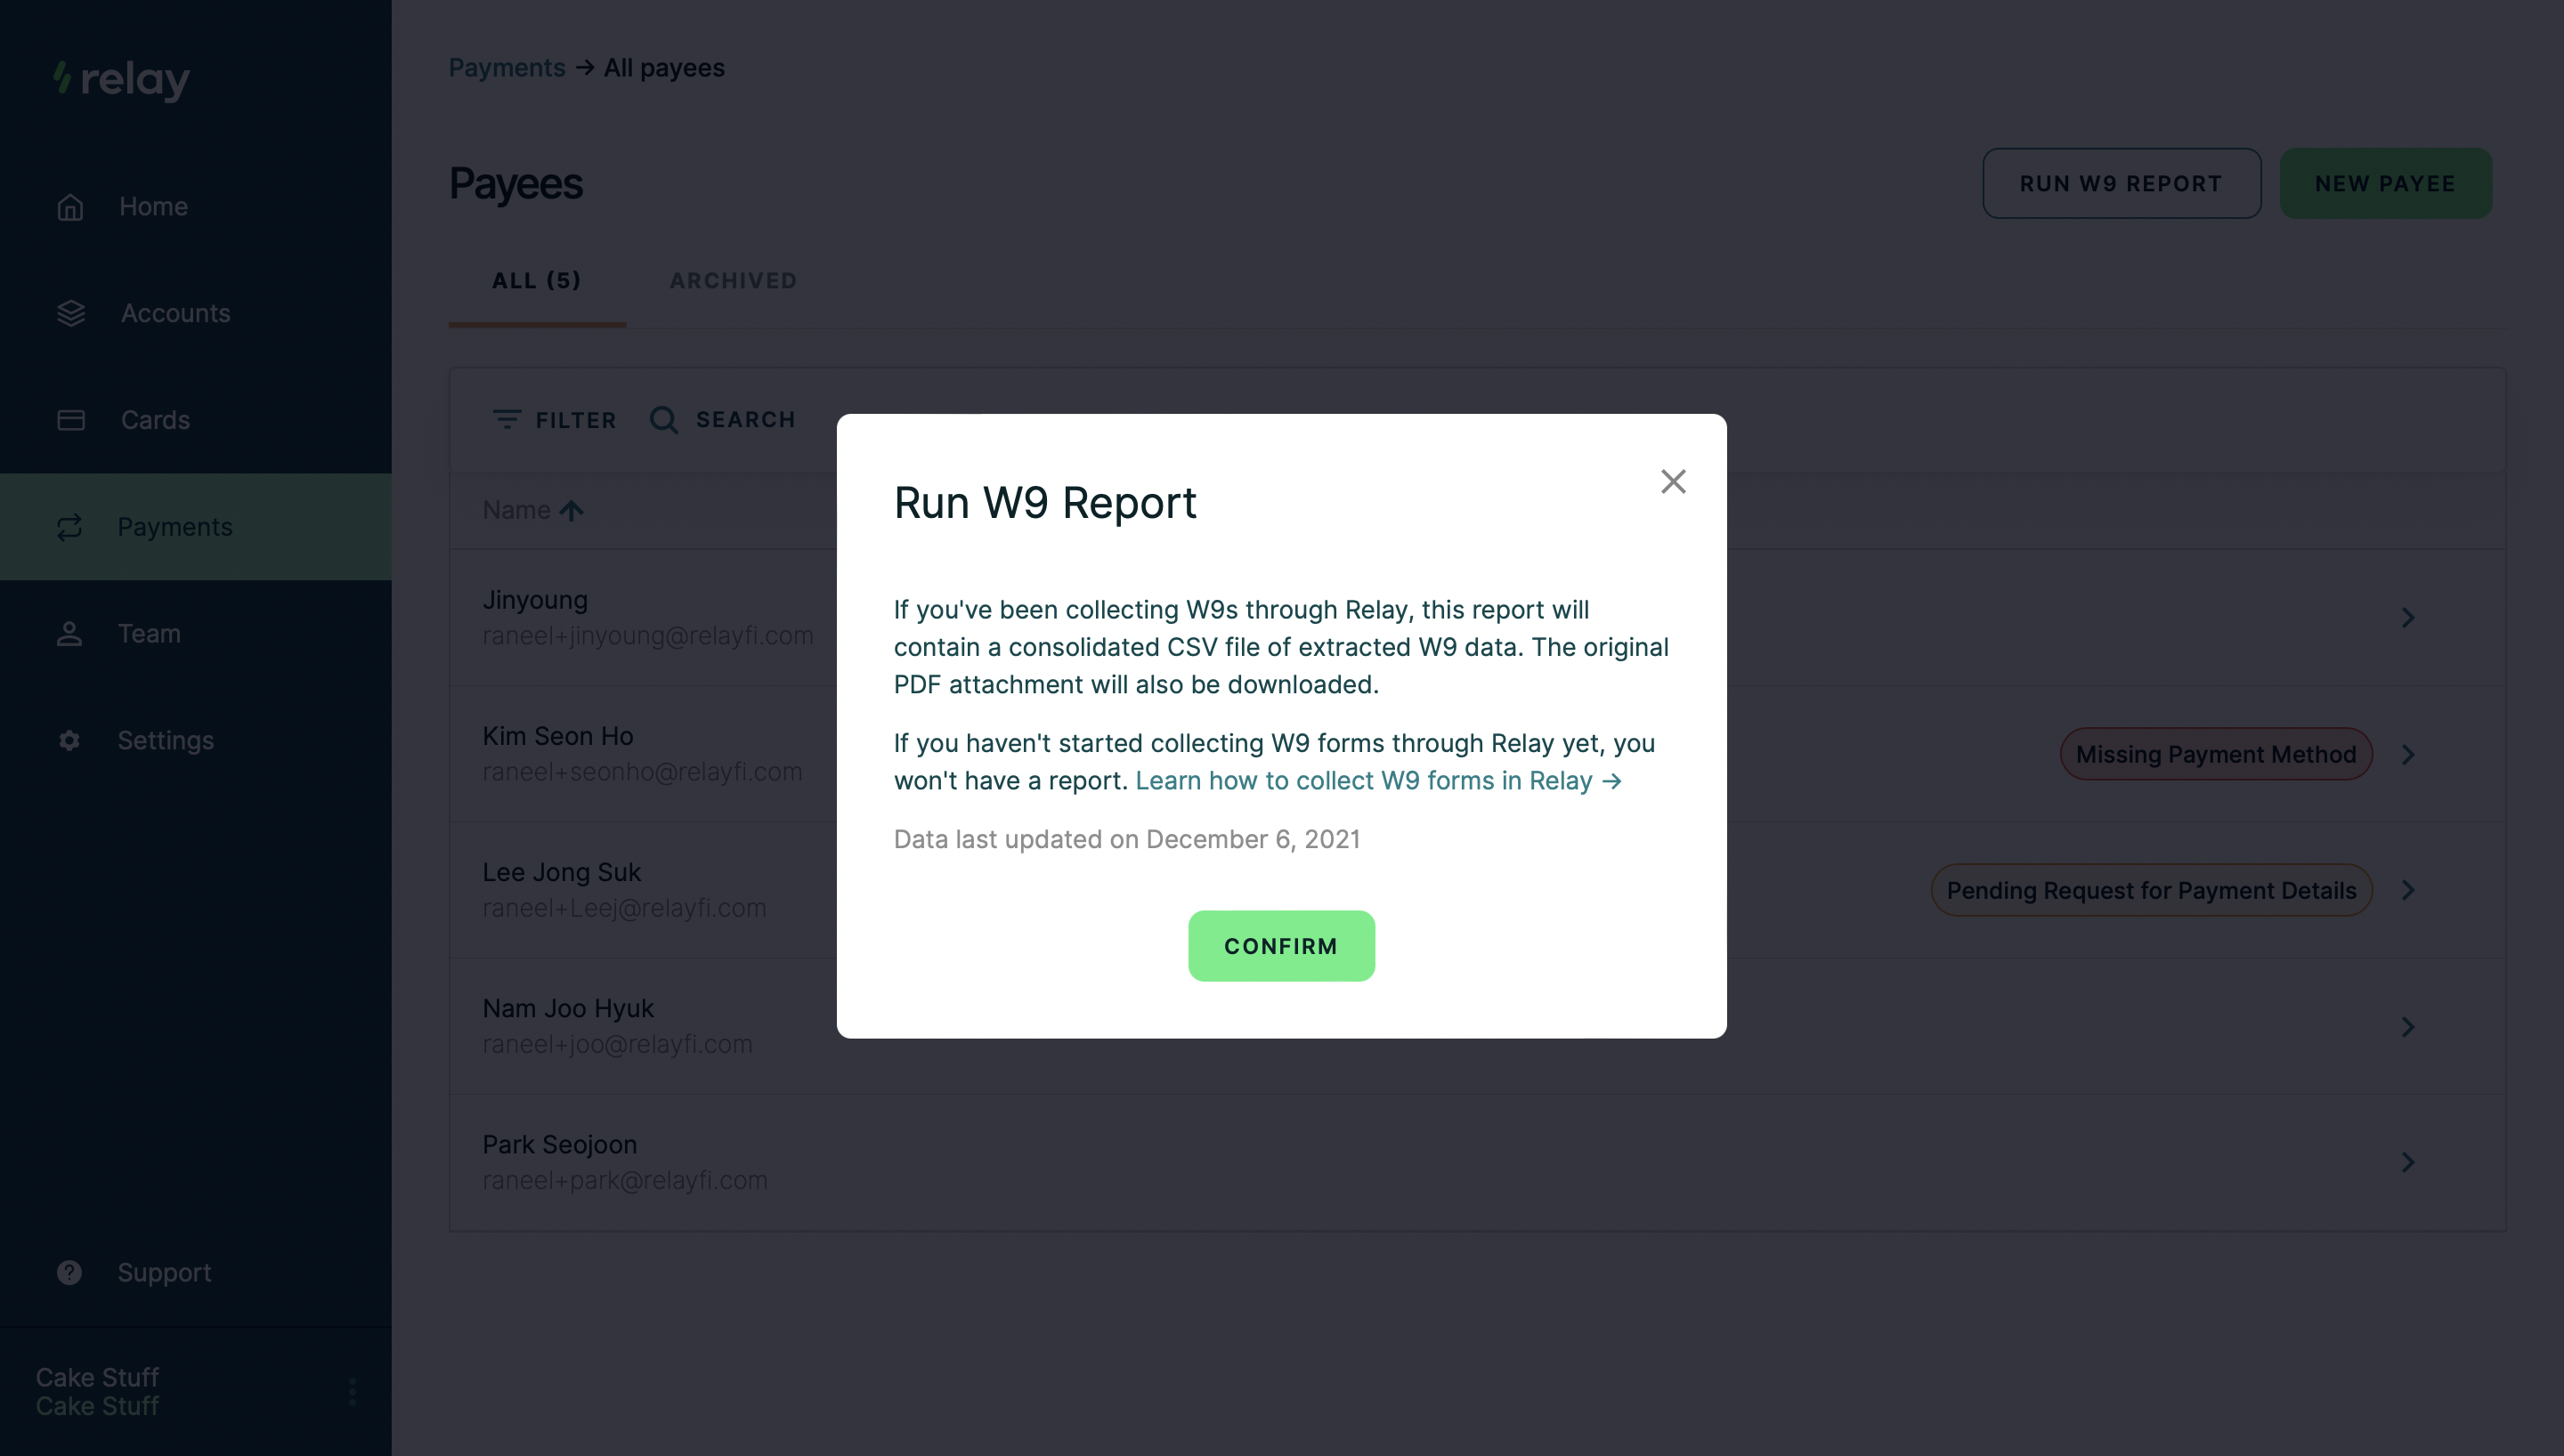Switch to the ARCHIVED tab

coord(733,281)
